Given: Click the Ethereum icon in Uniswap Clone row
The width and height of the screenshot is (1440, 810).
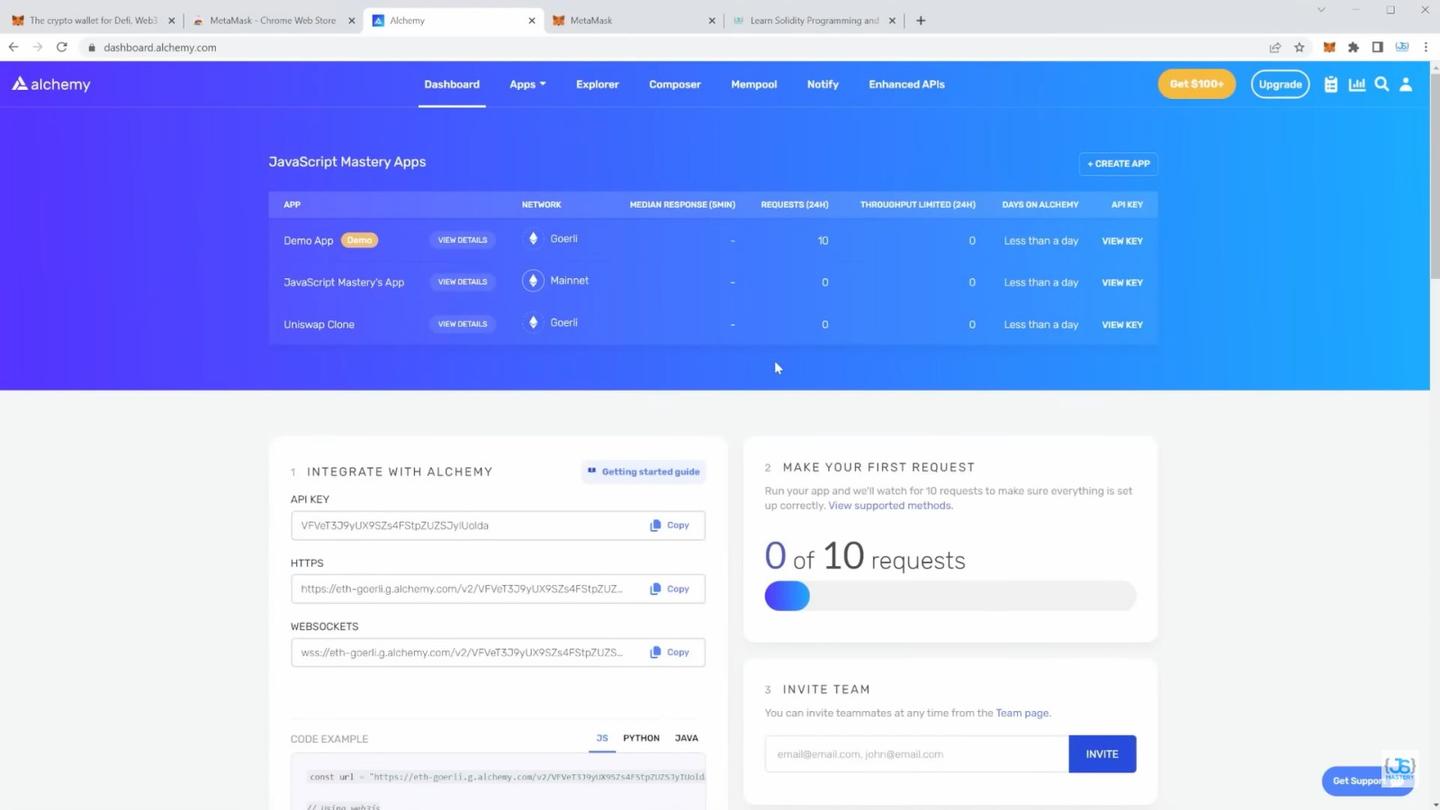Looking at the screenshot, I should pos(533,323).
